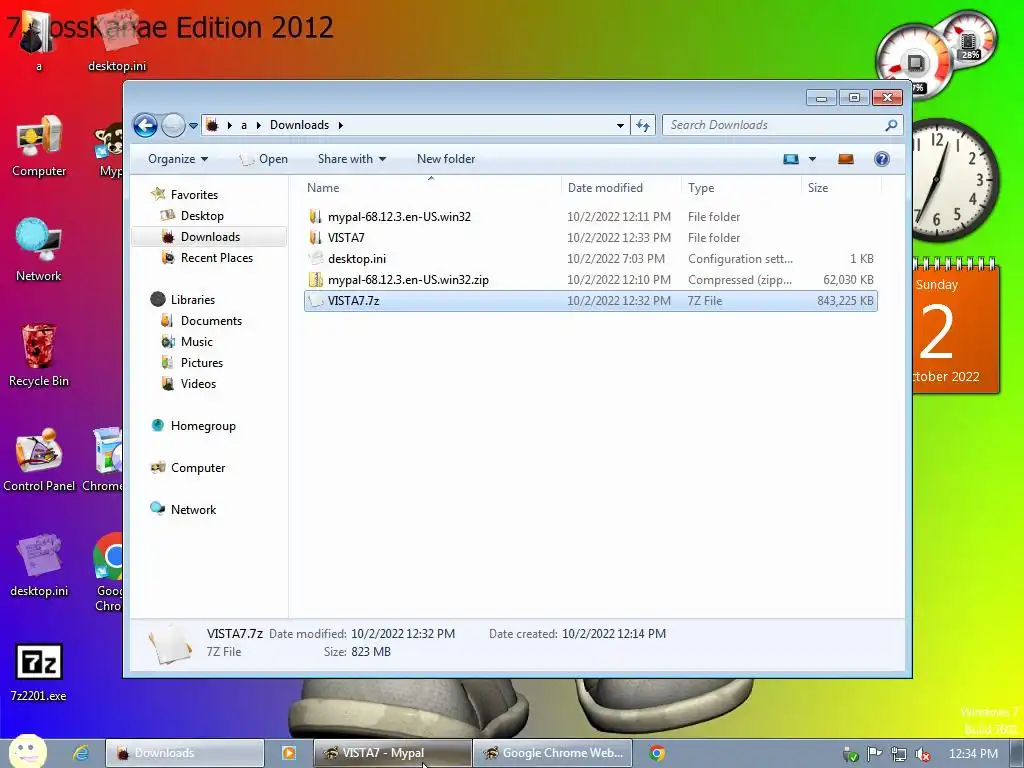Open Desktop in Favorites
Viewport: 1024px width, 768px height.
202,216
